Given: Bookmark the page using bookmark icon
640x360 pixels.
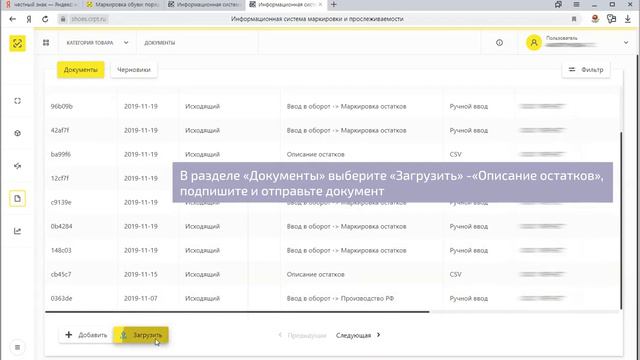Looking at the screenshot, I should pos(574,19).
